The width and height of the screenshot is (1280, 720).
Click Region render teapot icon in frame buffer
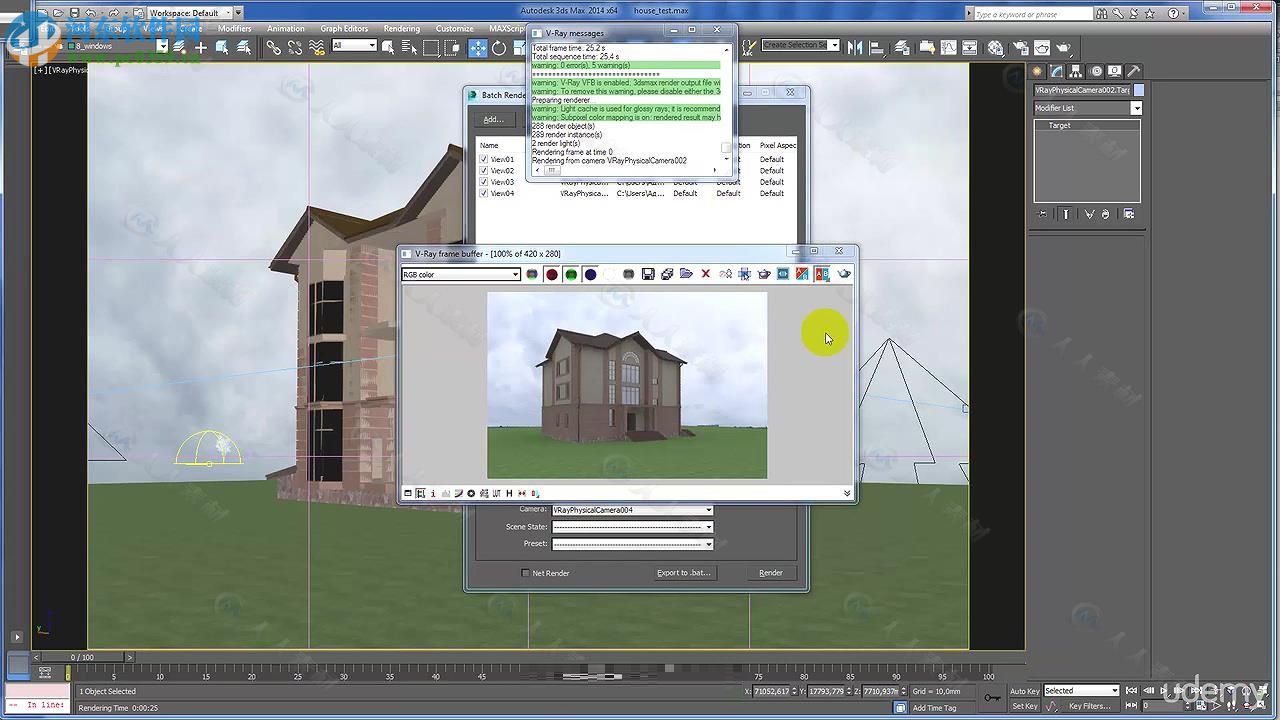[x=764, y=274]
